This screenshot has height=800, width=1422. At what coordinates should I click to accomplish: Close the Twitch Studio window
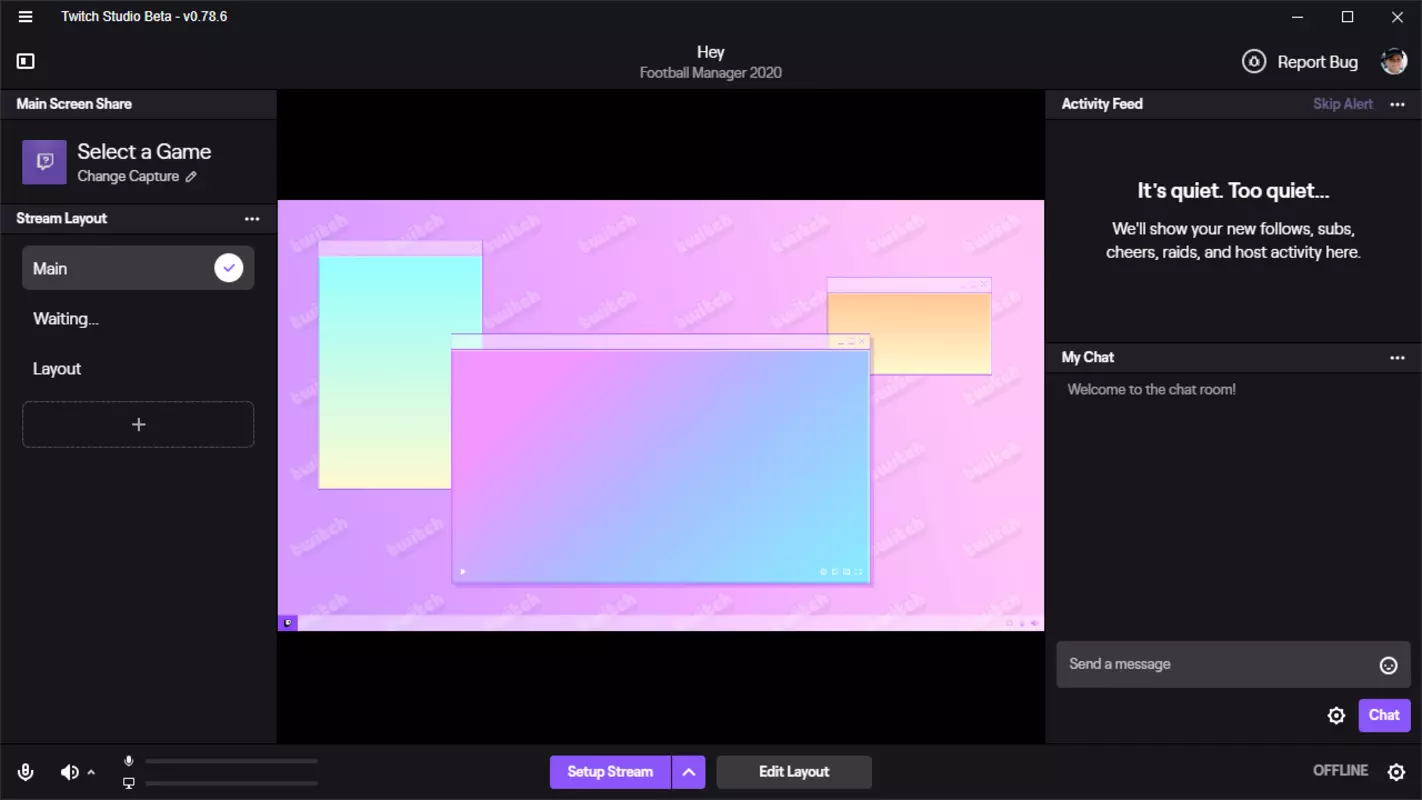1398,17
